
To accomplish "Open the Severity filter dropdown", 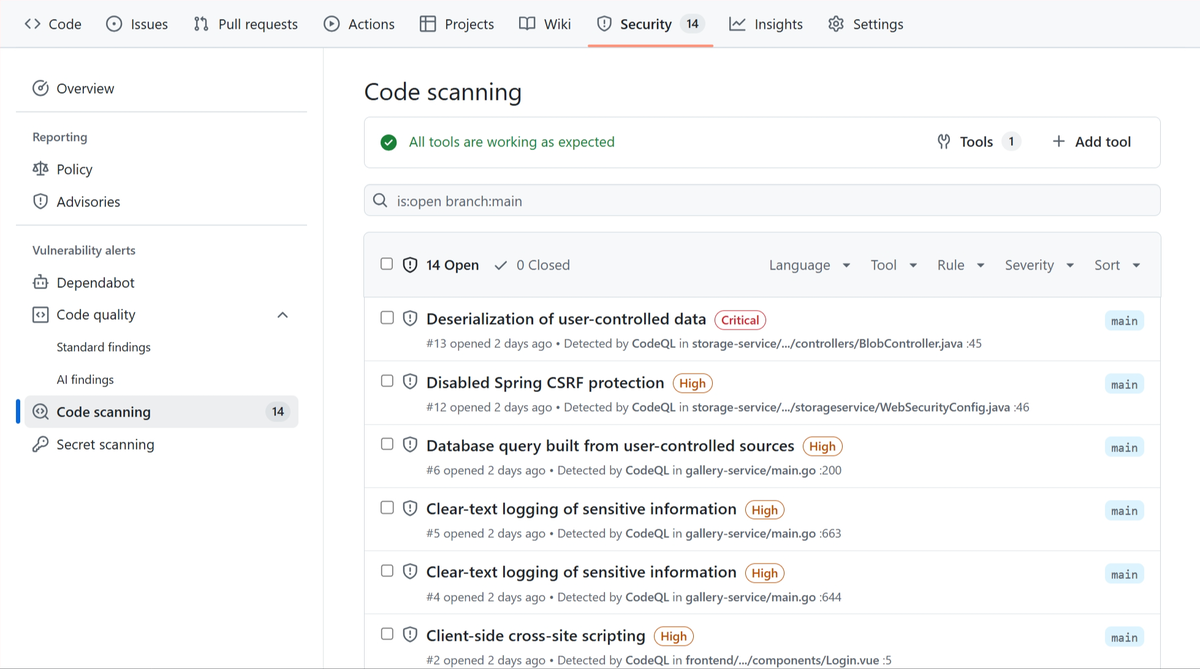I will 1039,265.
